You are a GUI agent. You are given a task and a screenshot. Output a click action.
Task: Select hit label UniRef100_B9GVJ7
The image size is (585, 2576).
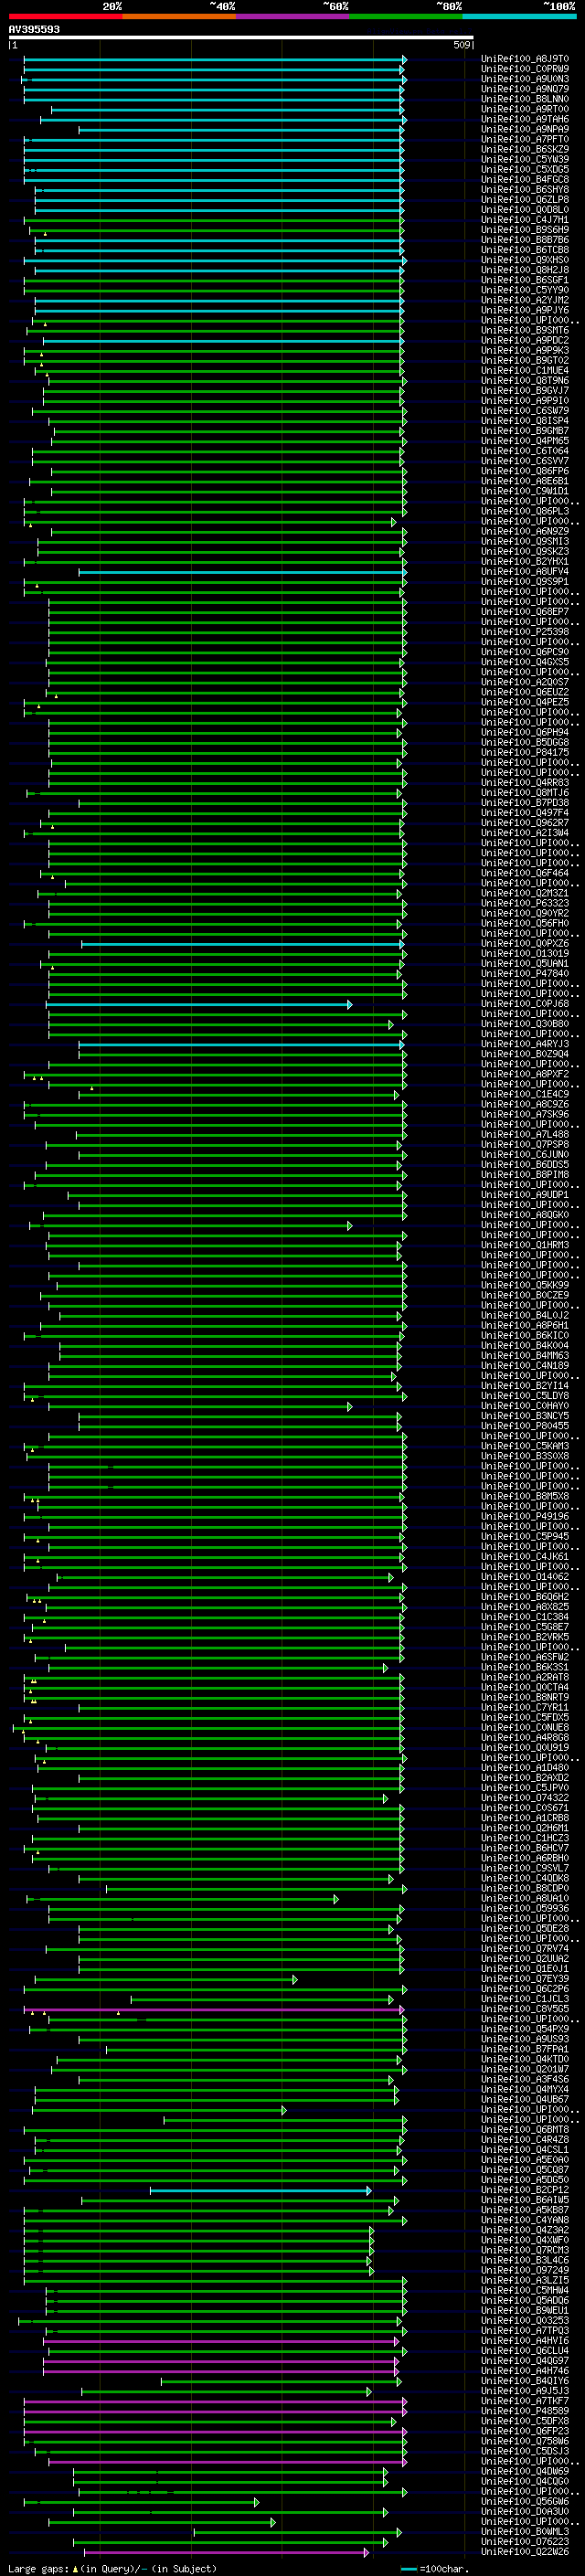(x=524, y=390)
